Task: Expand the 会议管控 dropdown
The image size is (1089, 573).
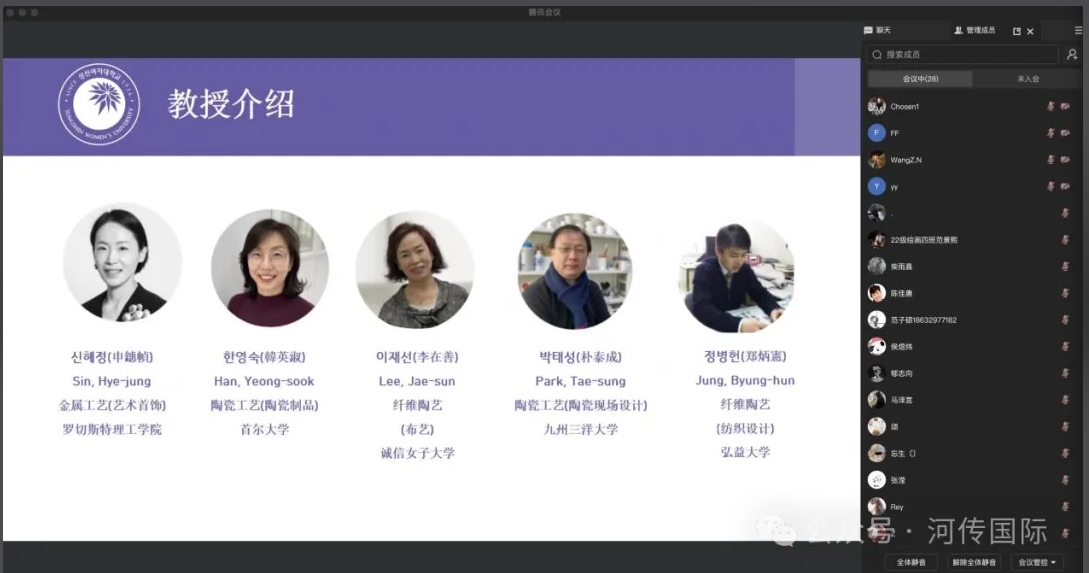Action: (x=1036, y=562)
